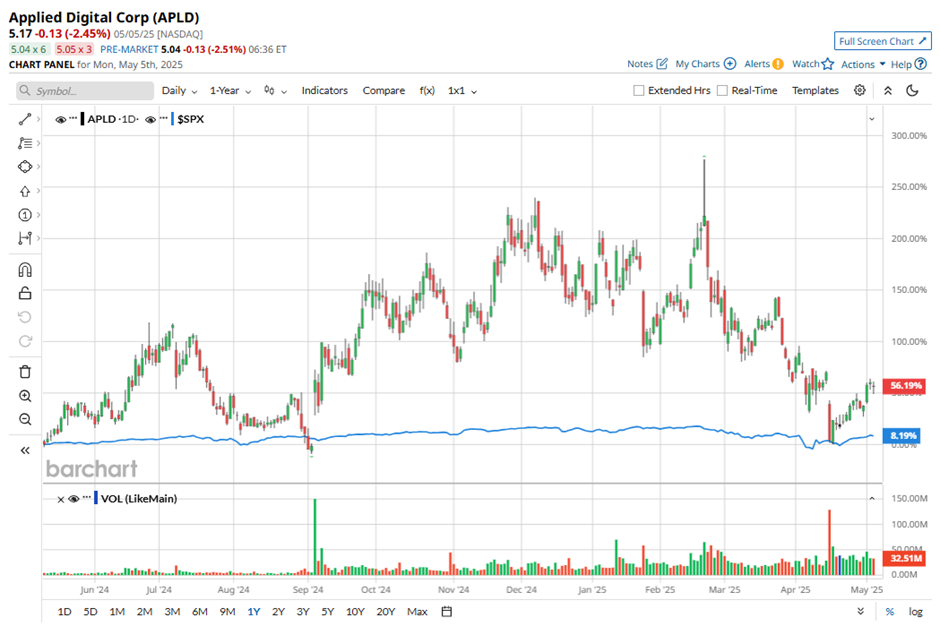The image size is (940, 626).
Task: Collapse the left drawing toolbar
Action: (25, 450)
